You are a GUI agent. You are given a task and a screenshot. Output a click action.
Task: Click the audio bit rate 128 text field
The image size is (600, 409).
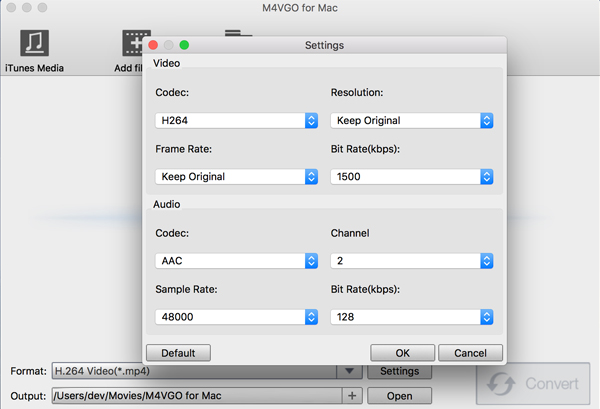(406, 317)
